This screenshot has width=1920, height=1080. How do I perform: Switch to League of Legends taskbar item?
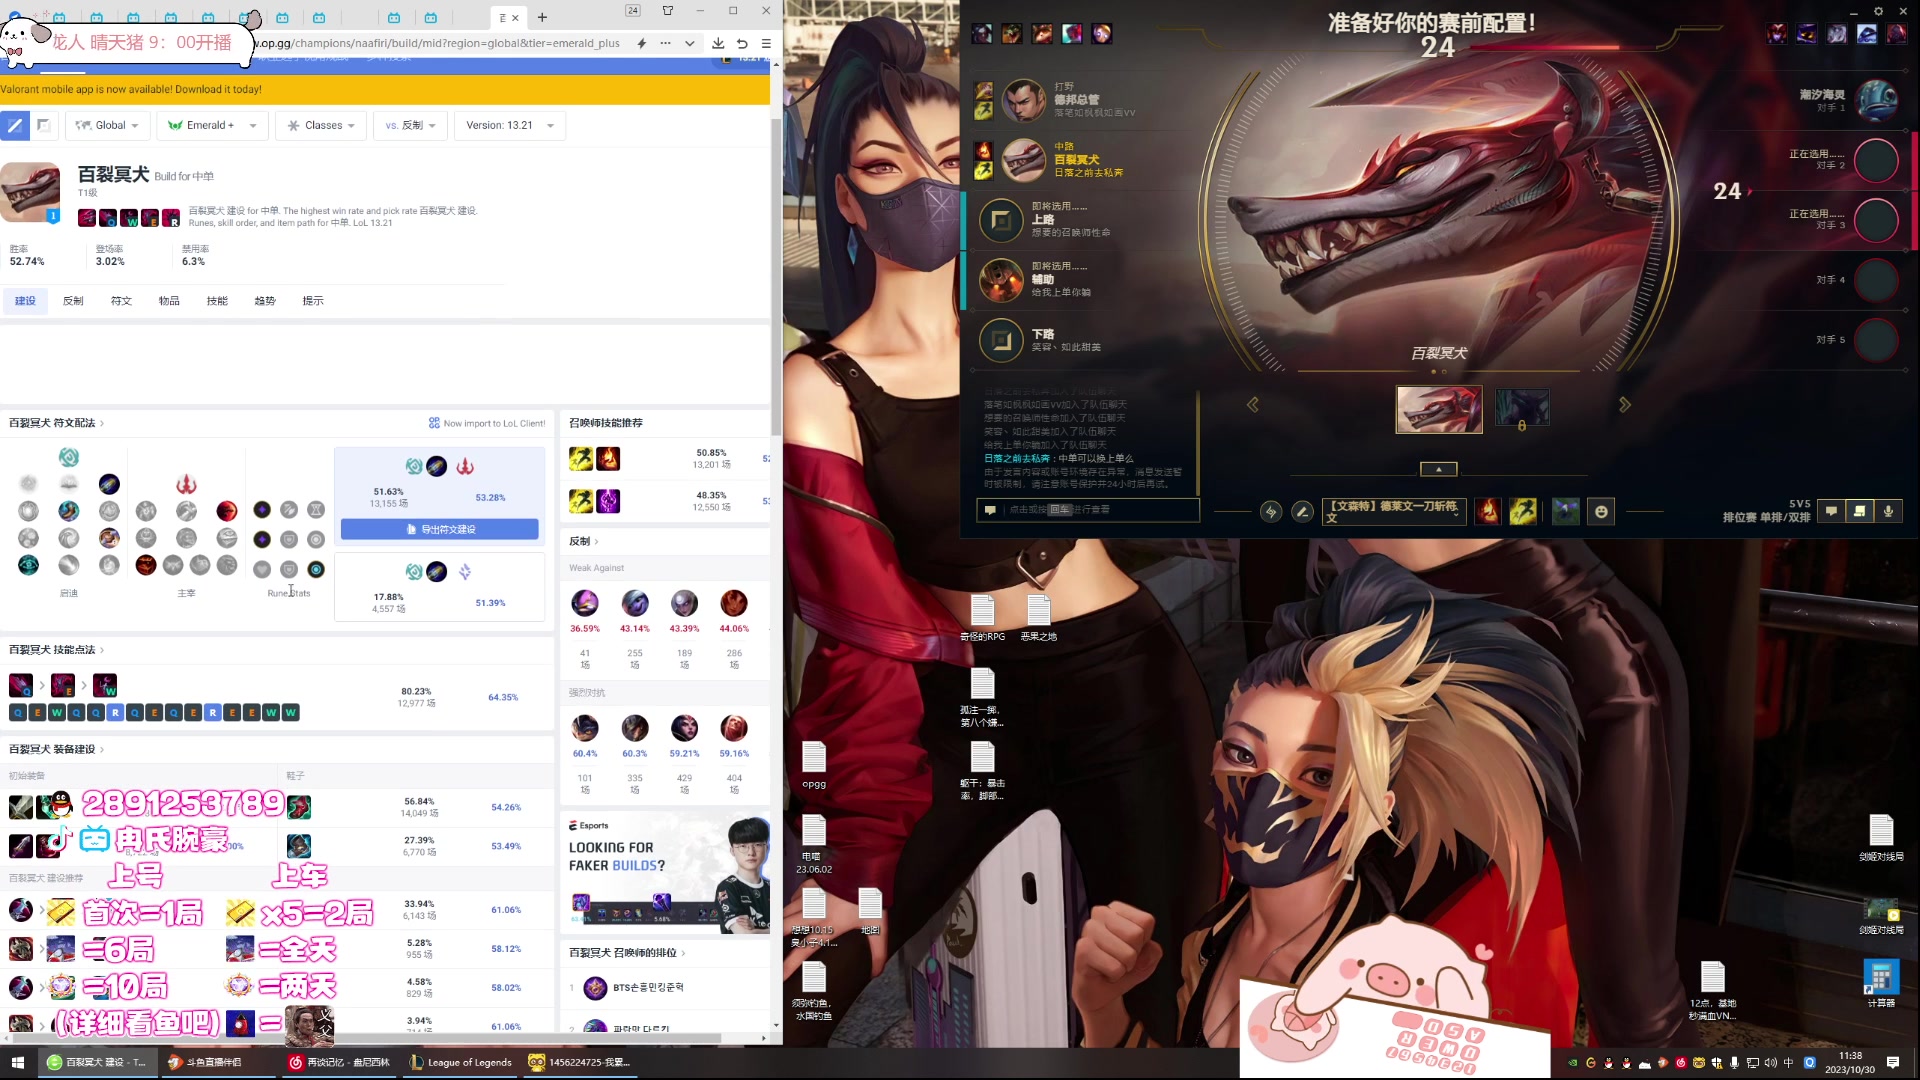[x=461, y=1062]
